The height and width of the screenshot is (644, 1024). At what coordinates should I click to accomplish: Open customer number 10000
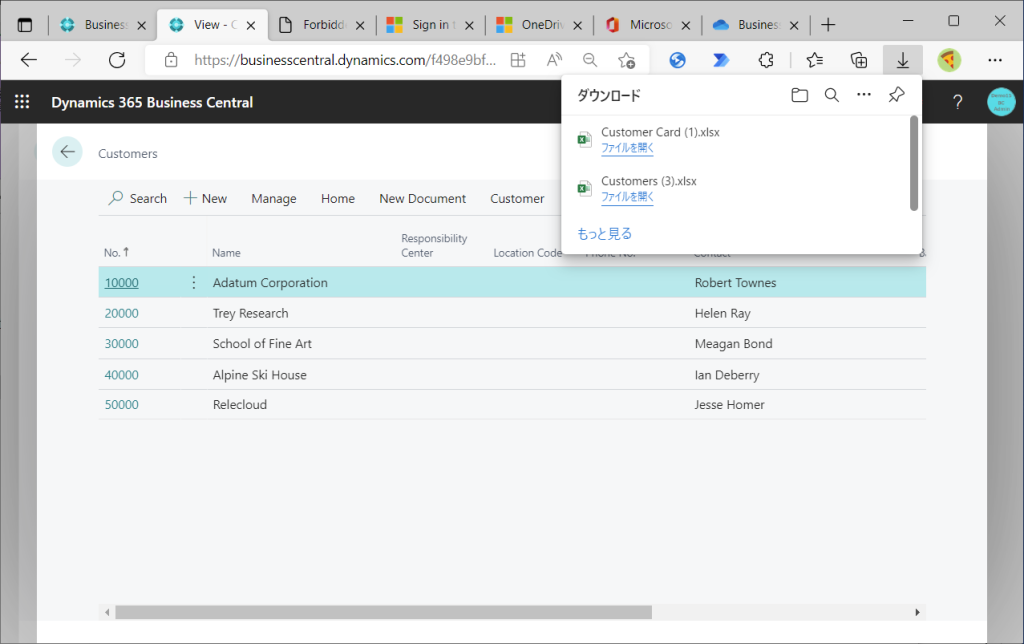pyautogui.click(x=121, y=283)
